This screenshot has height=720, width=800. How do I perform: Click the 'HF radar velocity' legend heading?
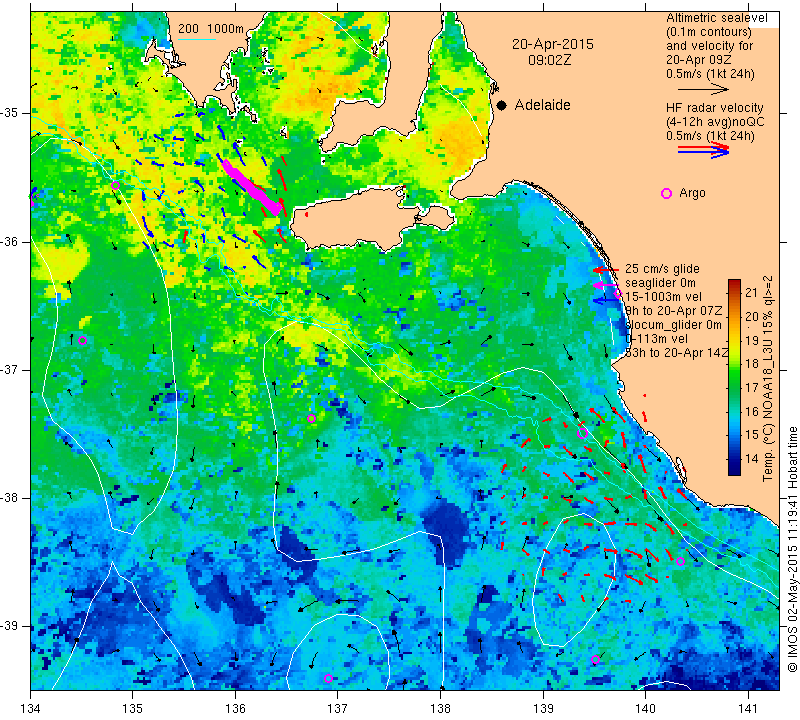(714, 108)
